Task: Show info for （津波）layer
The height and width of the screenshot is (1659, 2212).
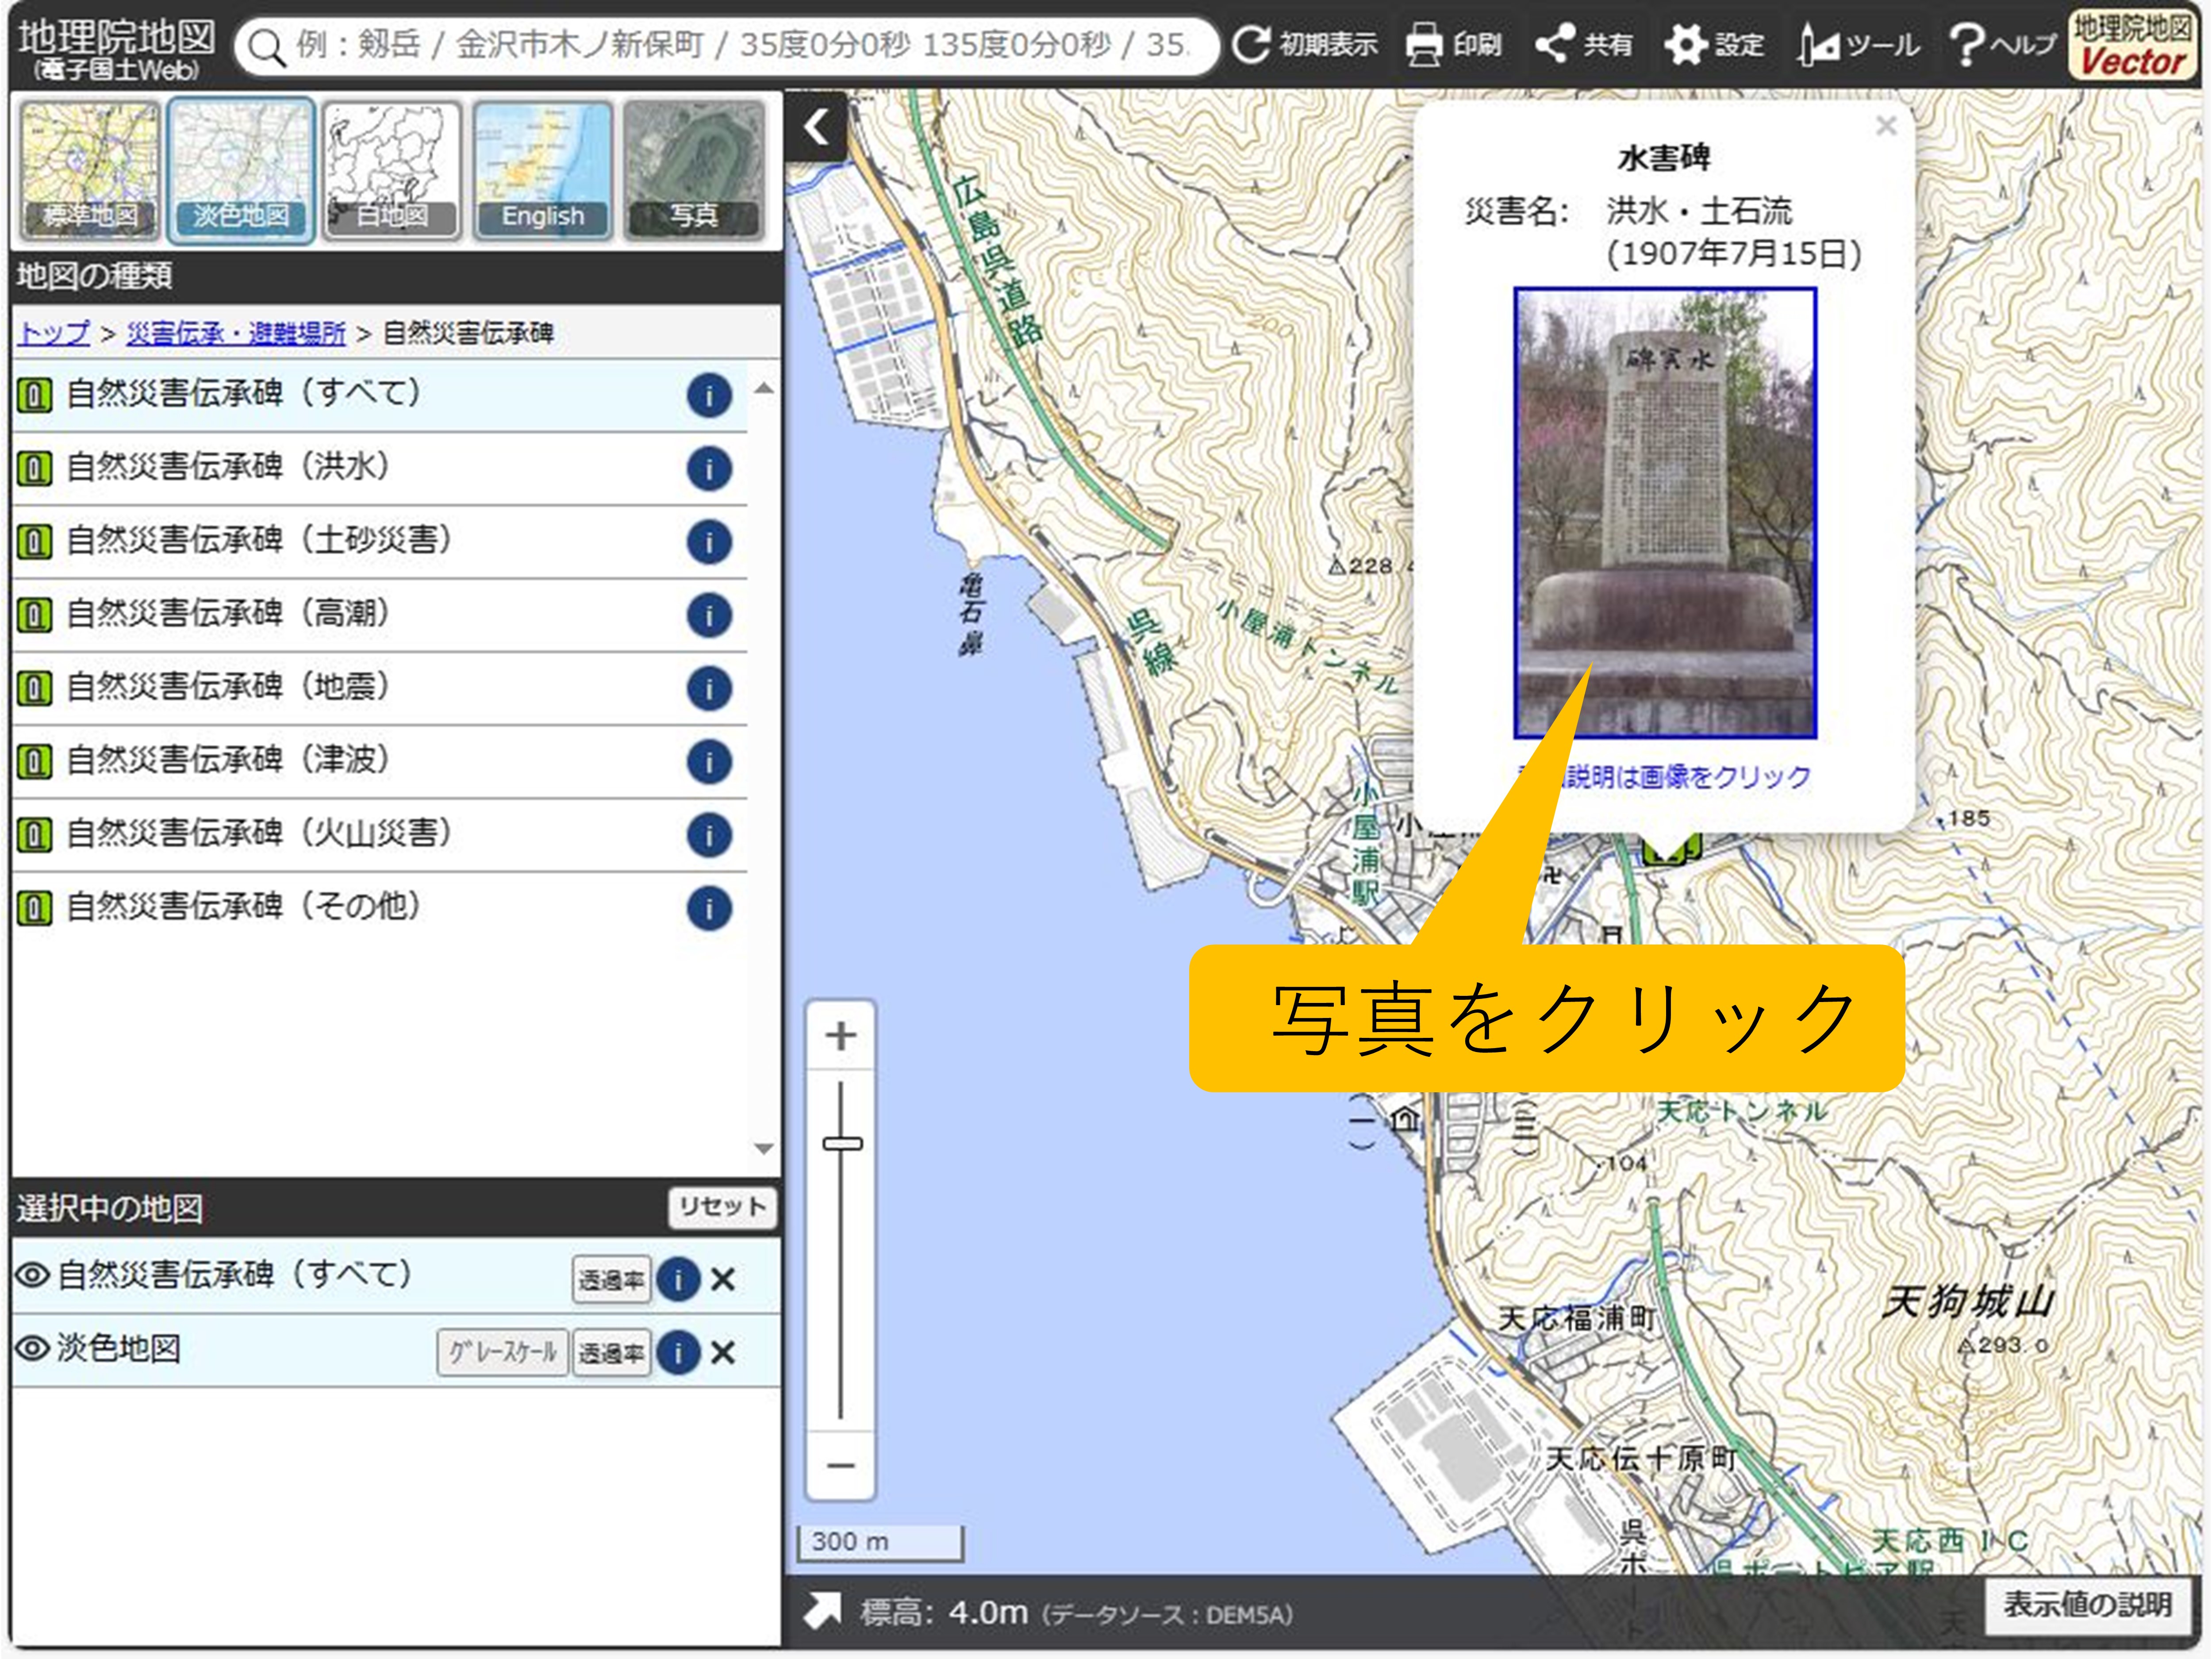Action: [709, 762]
